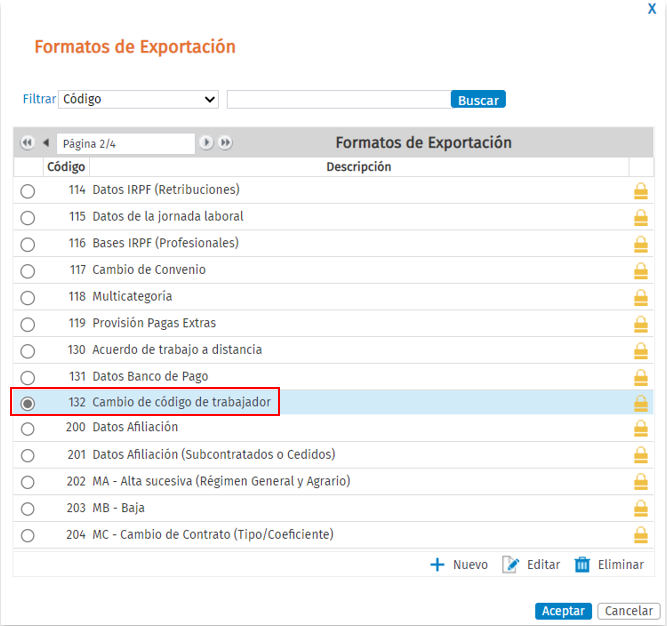Click lock icon for row 116
Image resolution: width=667 pixels, height=626 pixels.
point(641,245)
